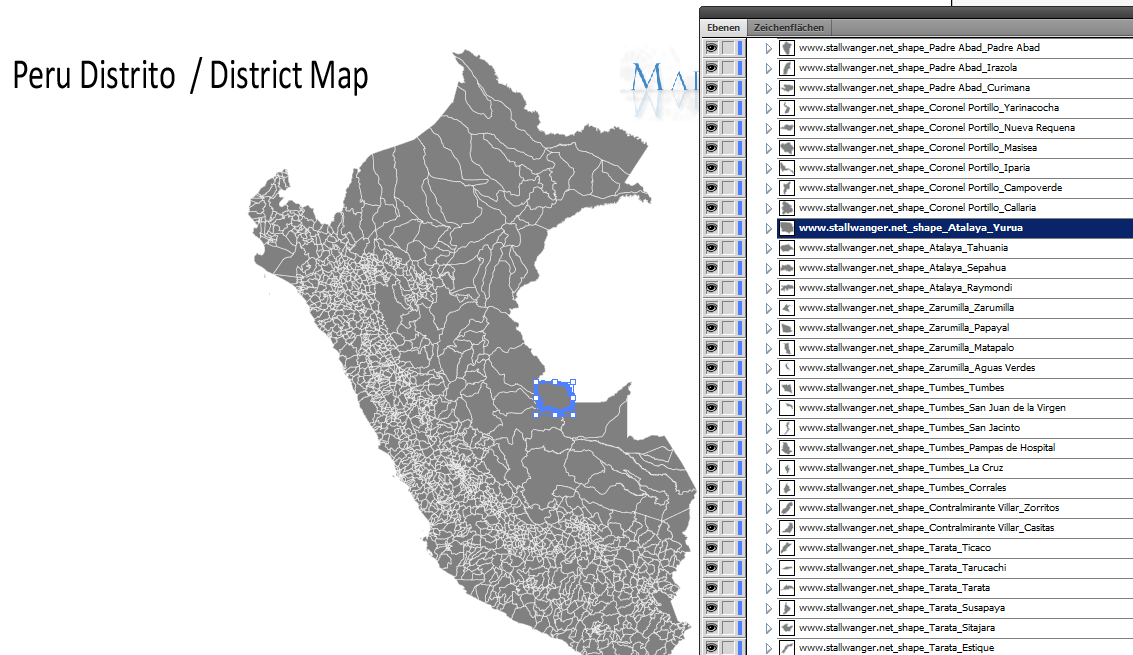Toggle lock box for Coronel Portillo_Masisea layer
Image resolution: width=1133 pixels, height=655 pixels.
click(x=728, y=148)
